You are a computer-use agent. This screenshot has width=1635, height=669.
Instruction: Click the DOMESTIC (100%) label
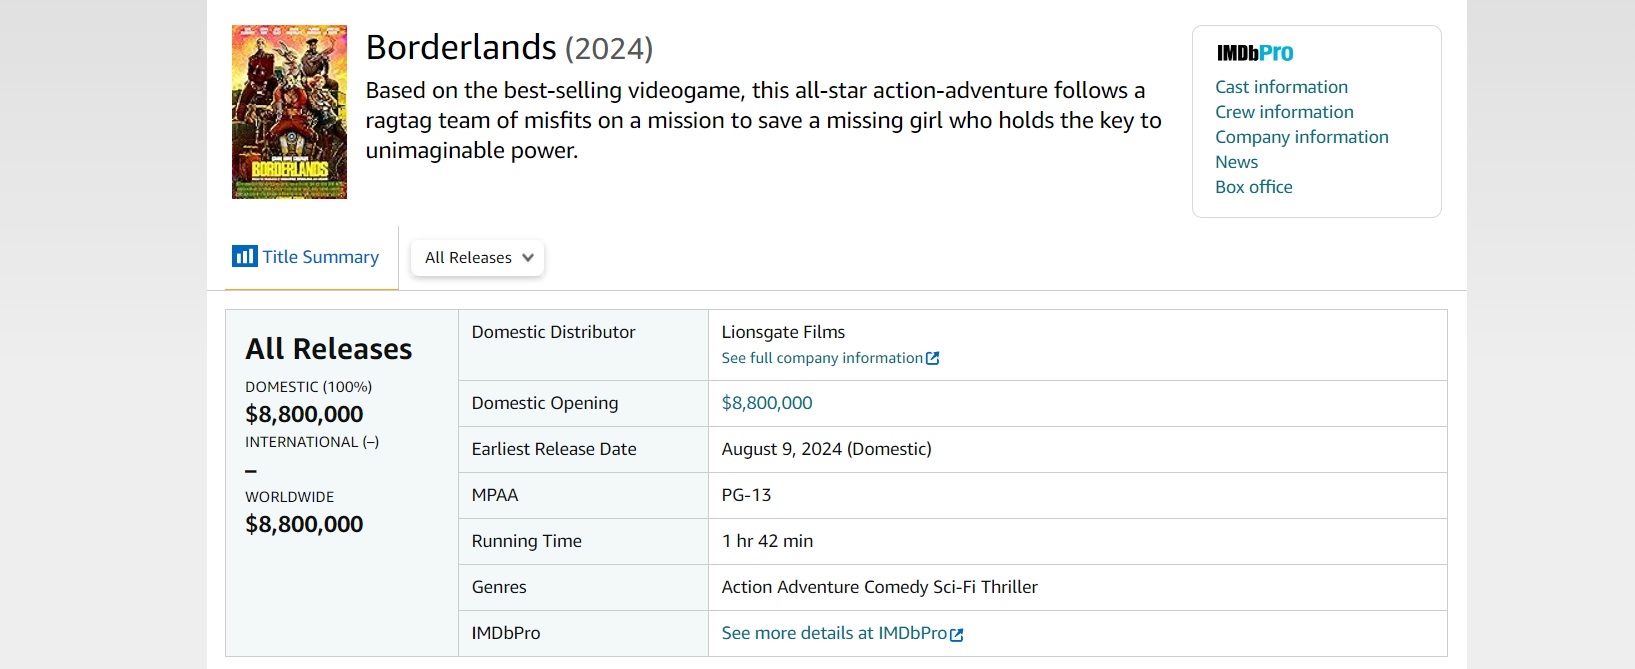308,387
